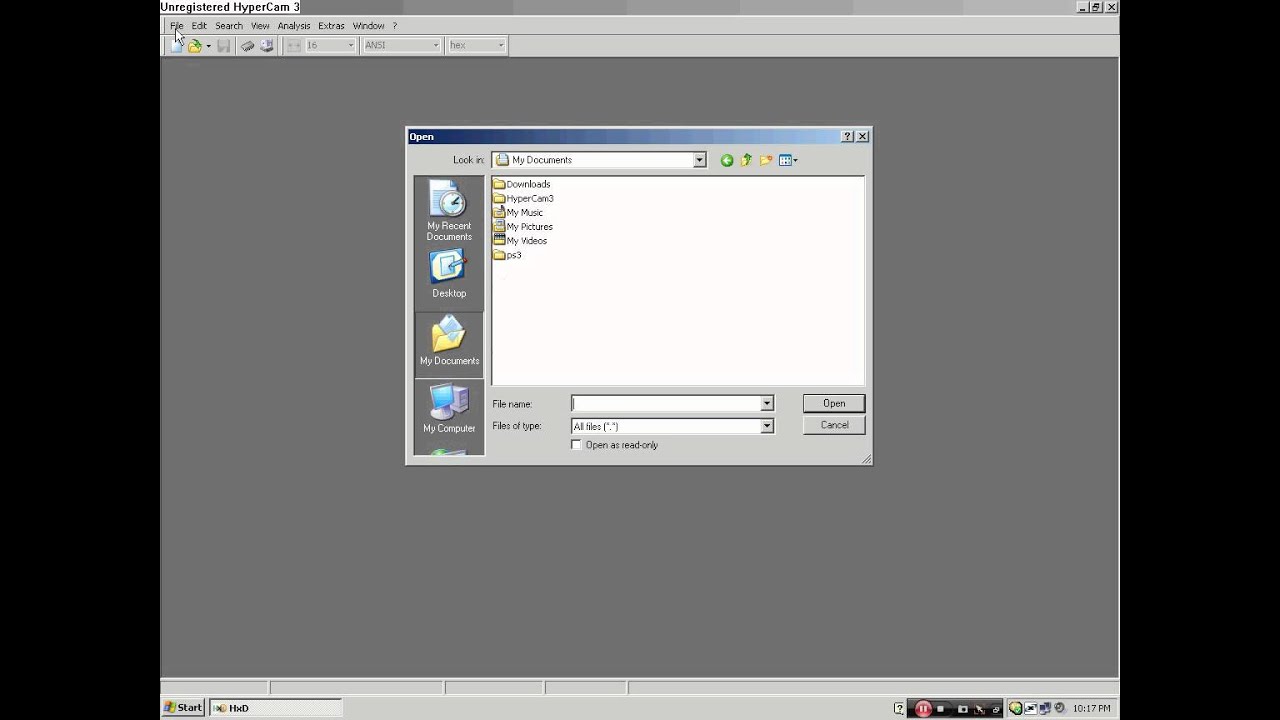Click the Windows Start button
1280x720 pixels.
click(x=183, y=708)
